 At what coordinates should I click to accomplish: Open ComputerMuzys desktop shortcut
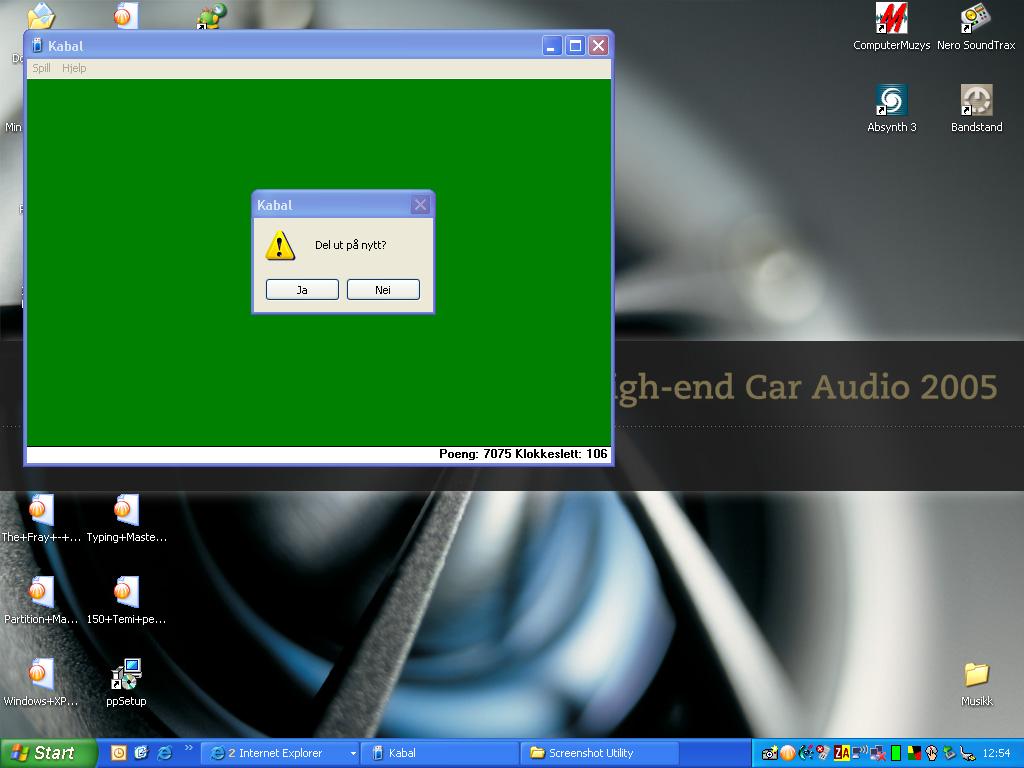(x=891, y=26)
